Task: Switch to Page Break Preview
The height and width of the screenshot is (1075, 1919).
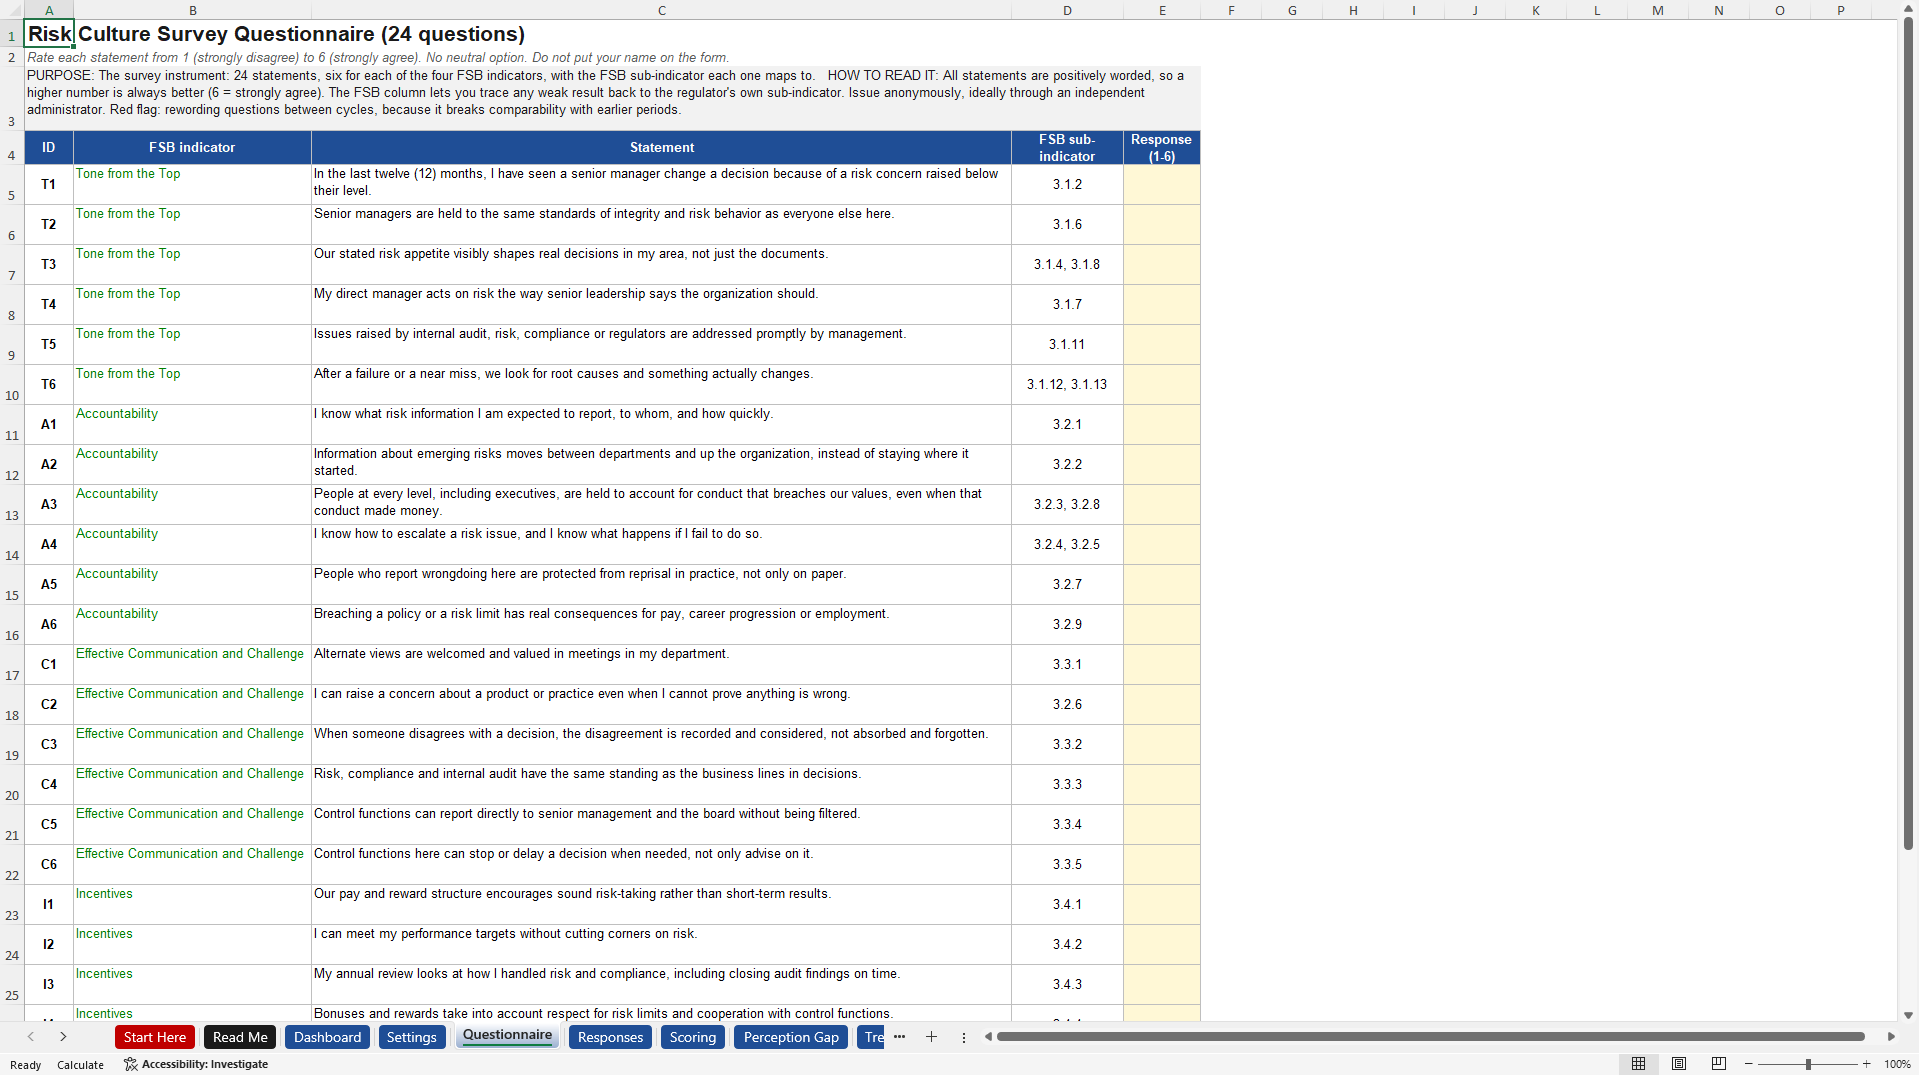Action: tap(1719, 1064)
